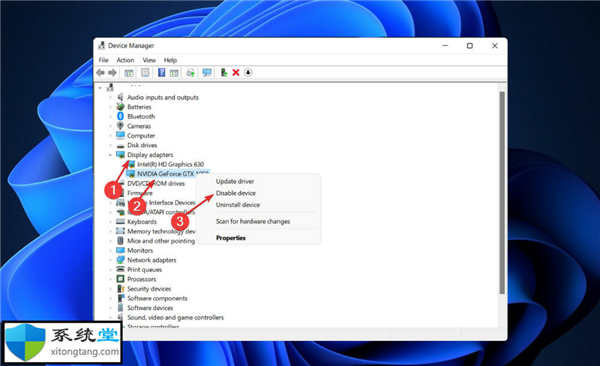The height and width of the screenshot is (366, 600).
Task: Choose Update driver in the context menu
Action: pyautogui.click(x=235, y=181)
